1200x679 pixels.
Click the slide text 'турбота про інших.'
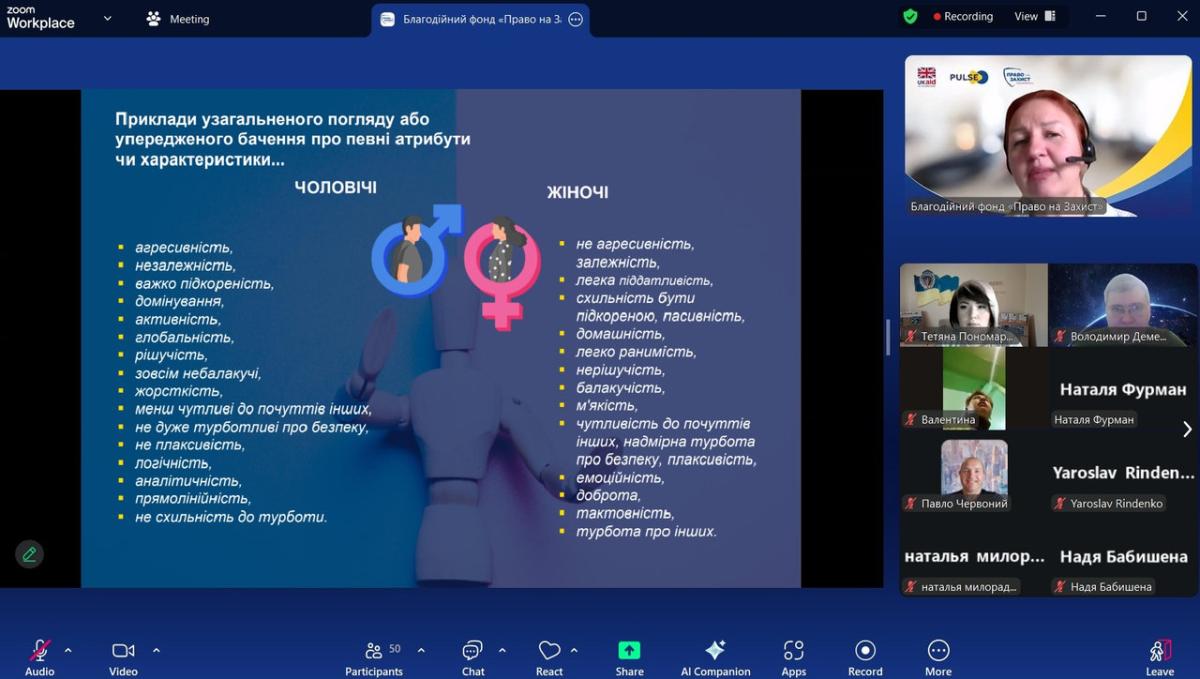pos(646,531)
